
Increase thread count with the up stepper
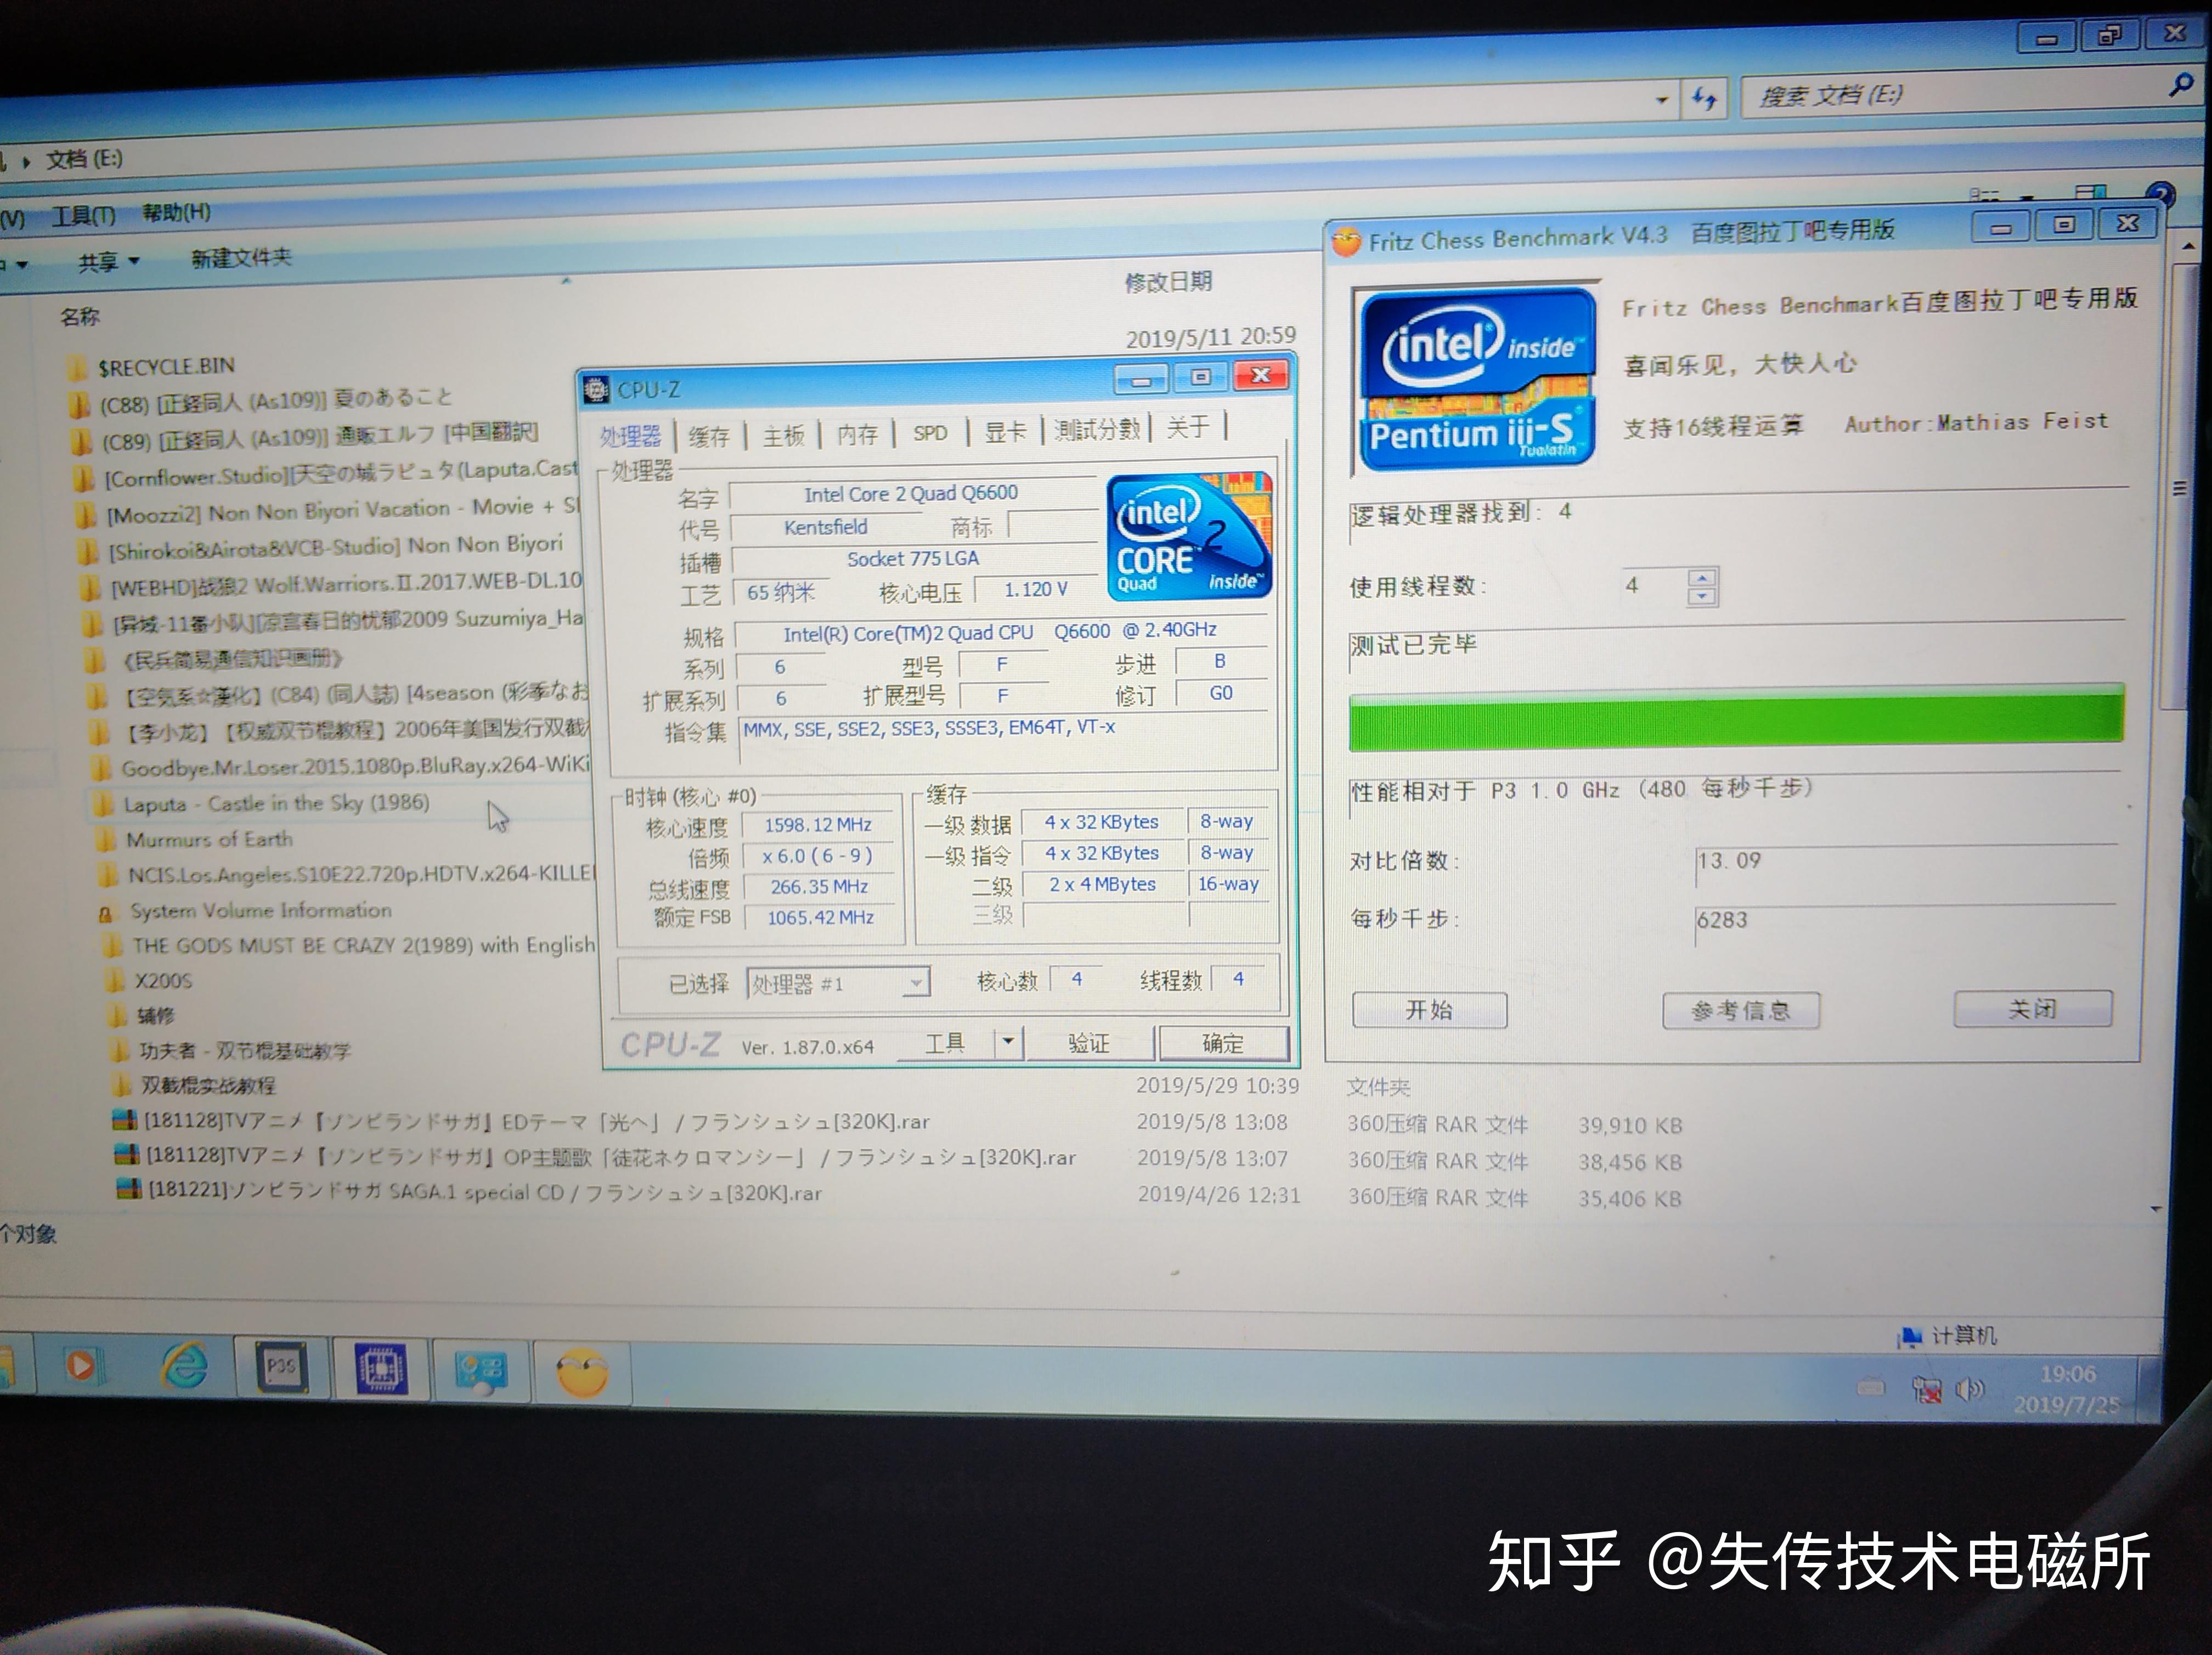click(1701, 577)
